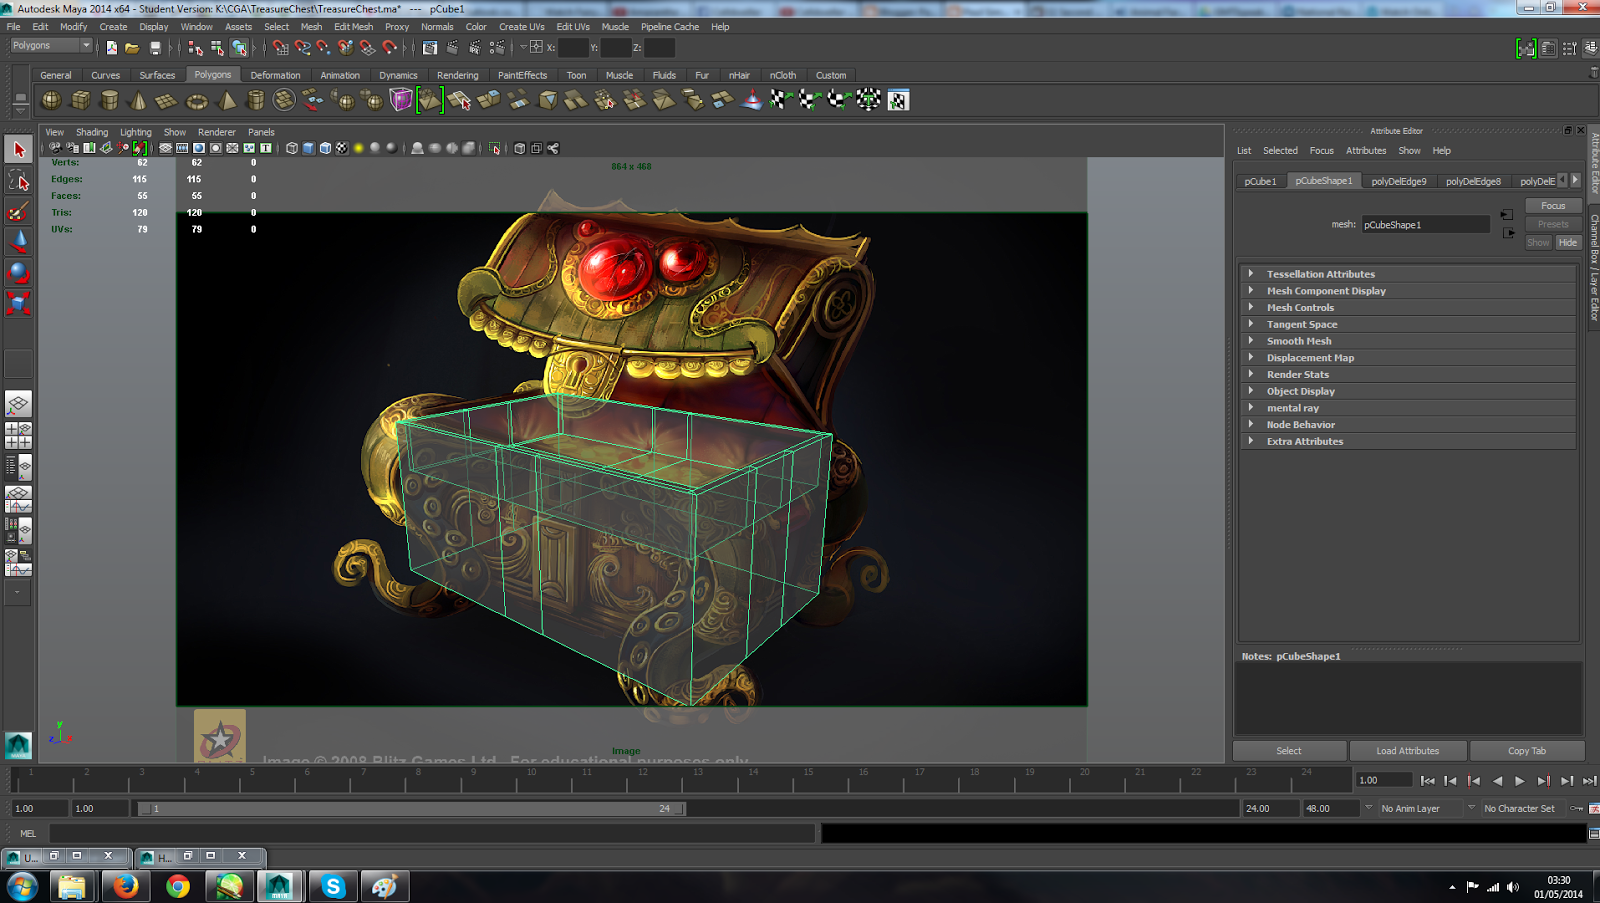
Task: Create a polygon pipe from the shelf
Action: (255, 100)
